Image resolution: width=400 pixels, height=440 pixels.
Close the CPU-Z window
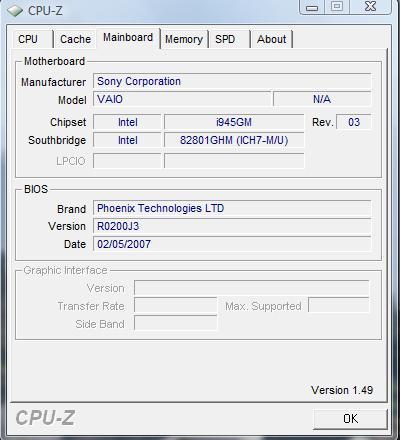tap(370, 7)
